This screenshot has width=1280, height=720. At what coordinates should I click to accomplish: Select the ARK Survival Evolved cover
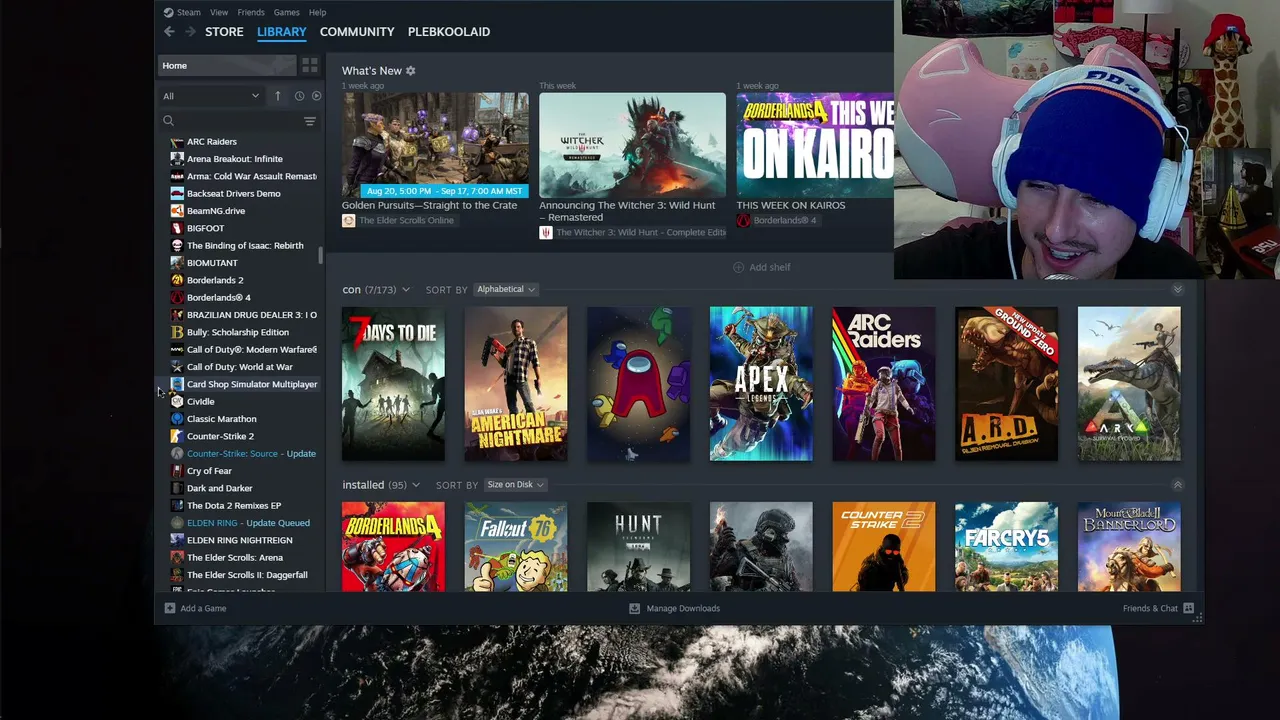coord(1129,384)
